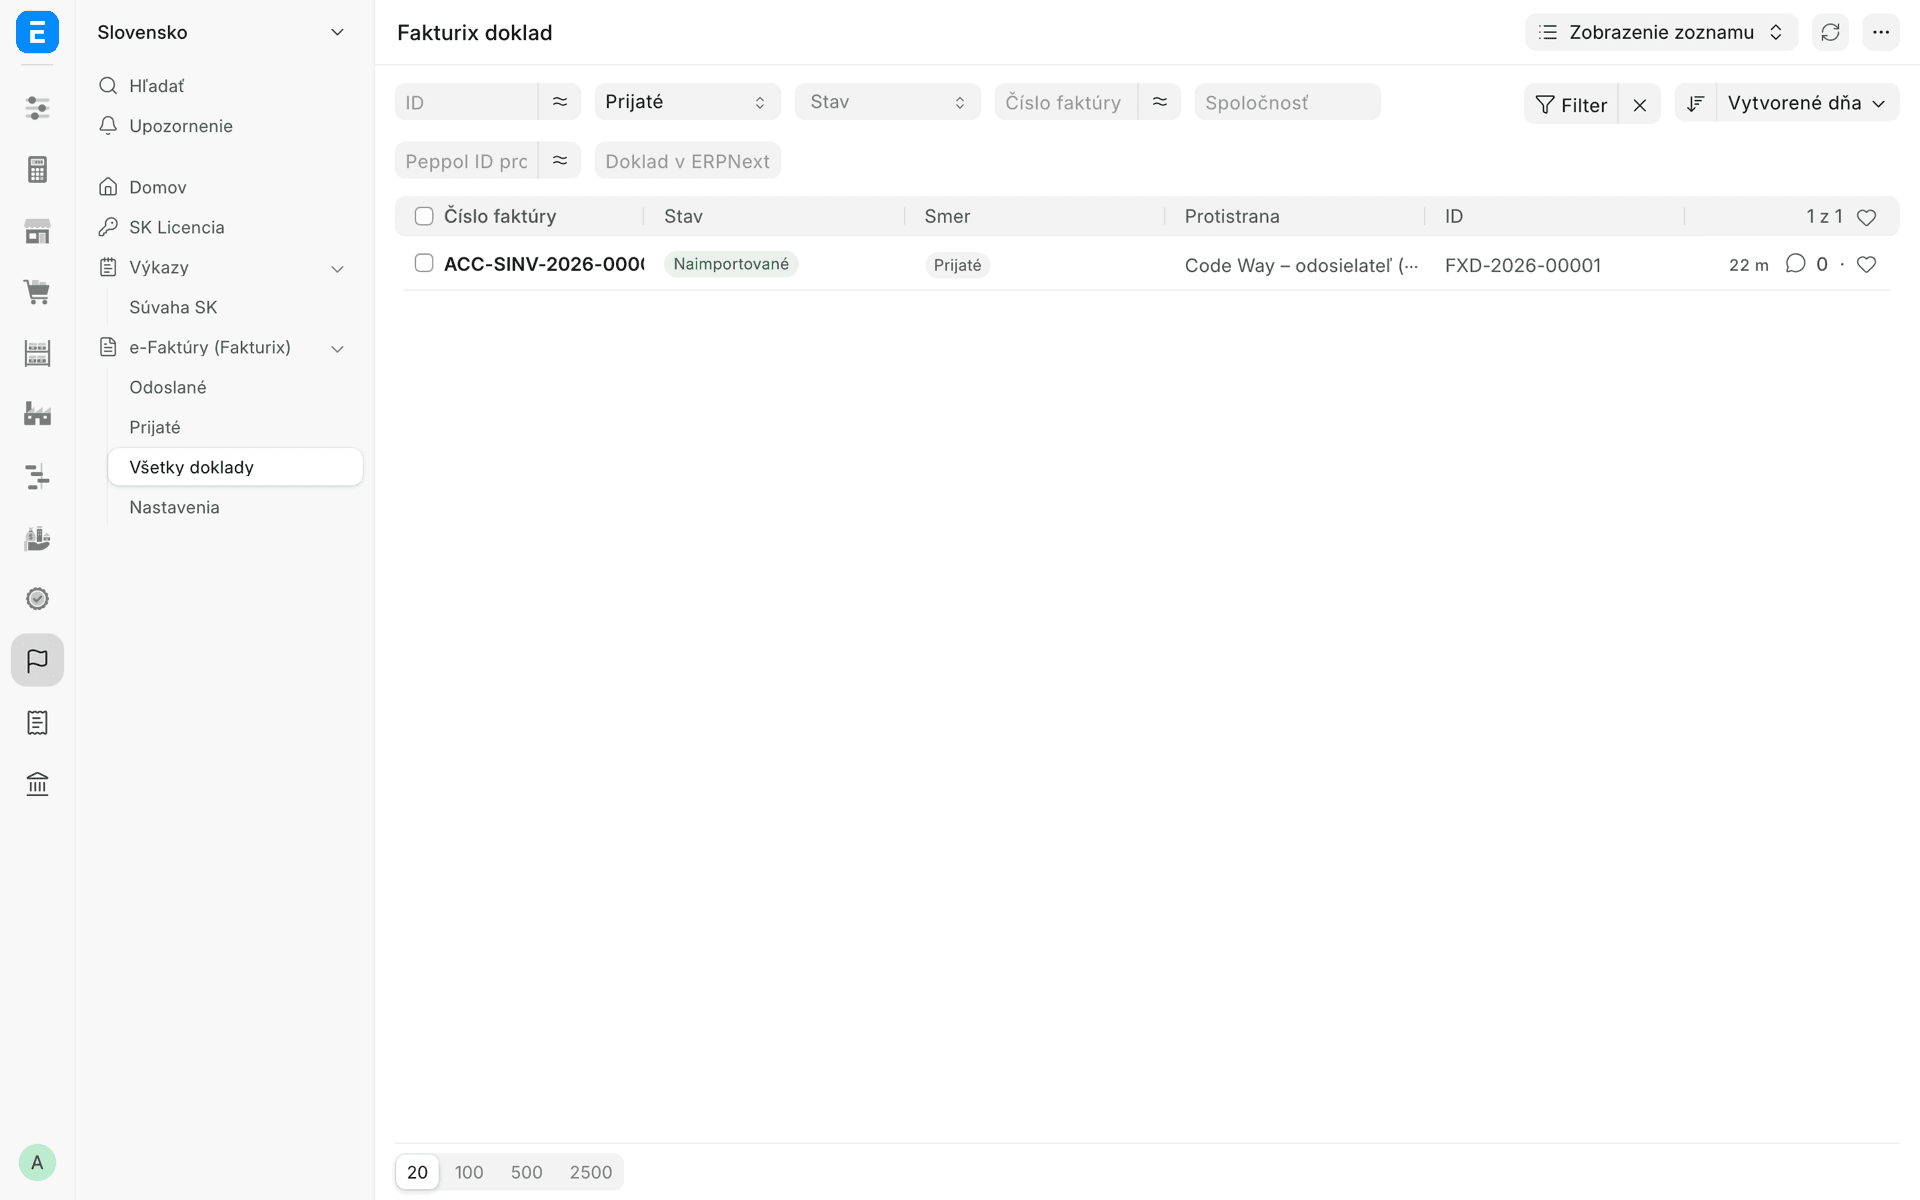The width and height of the screenshot is (1920, 1200).
Task: Open the quality check badge icon
Action: click(x=37, y=599)
